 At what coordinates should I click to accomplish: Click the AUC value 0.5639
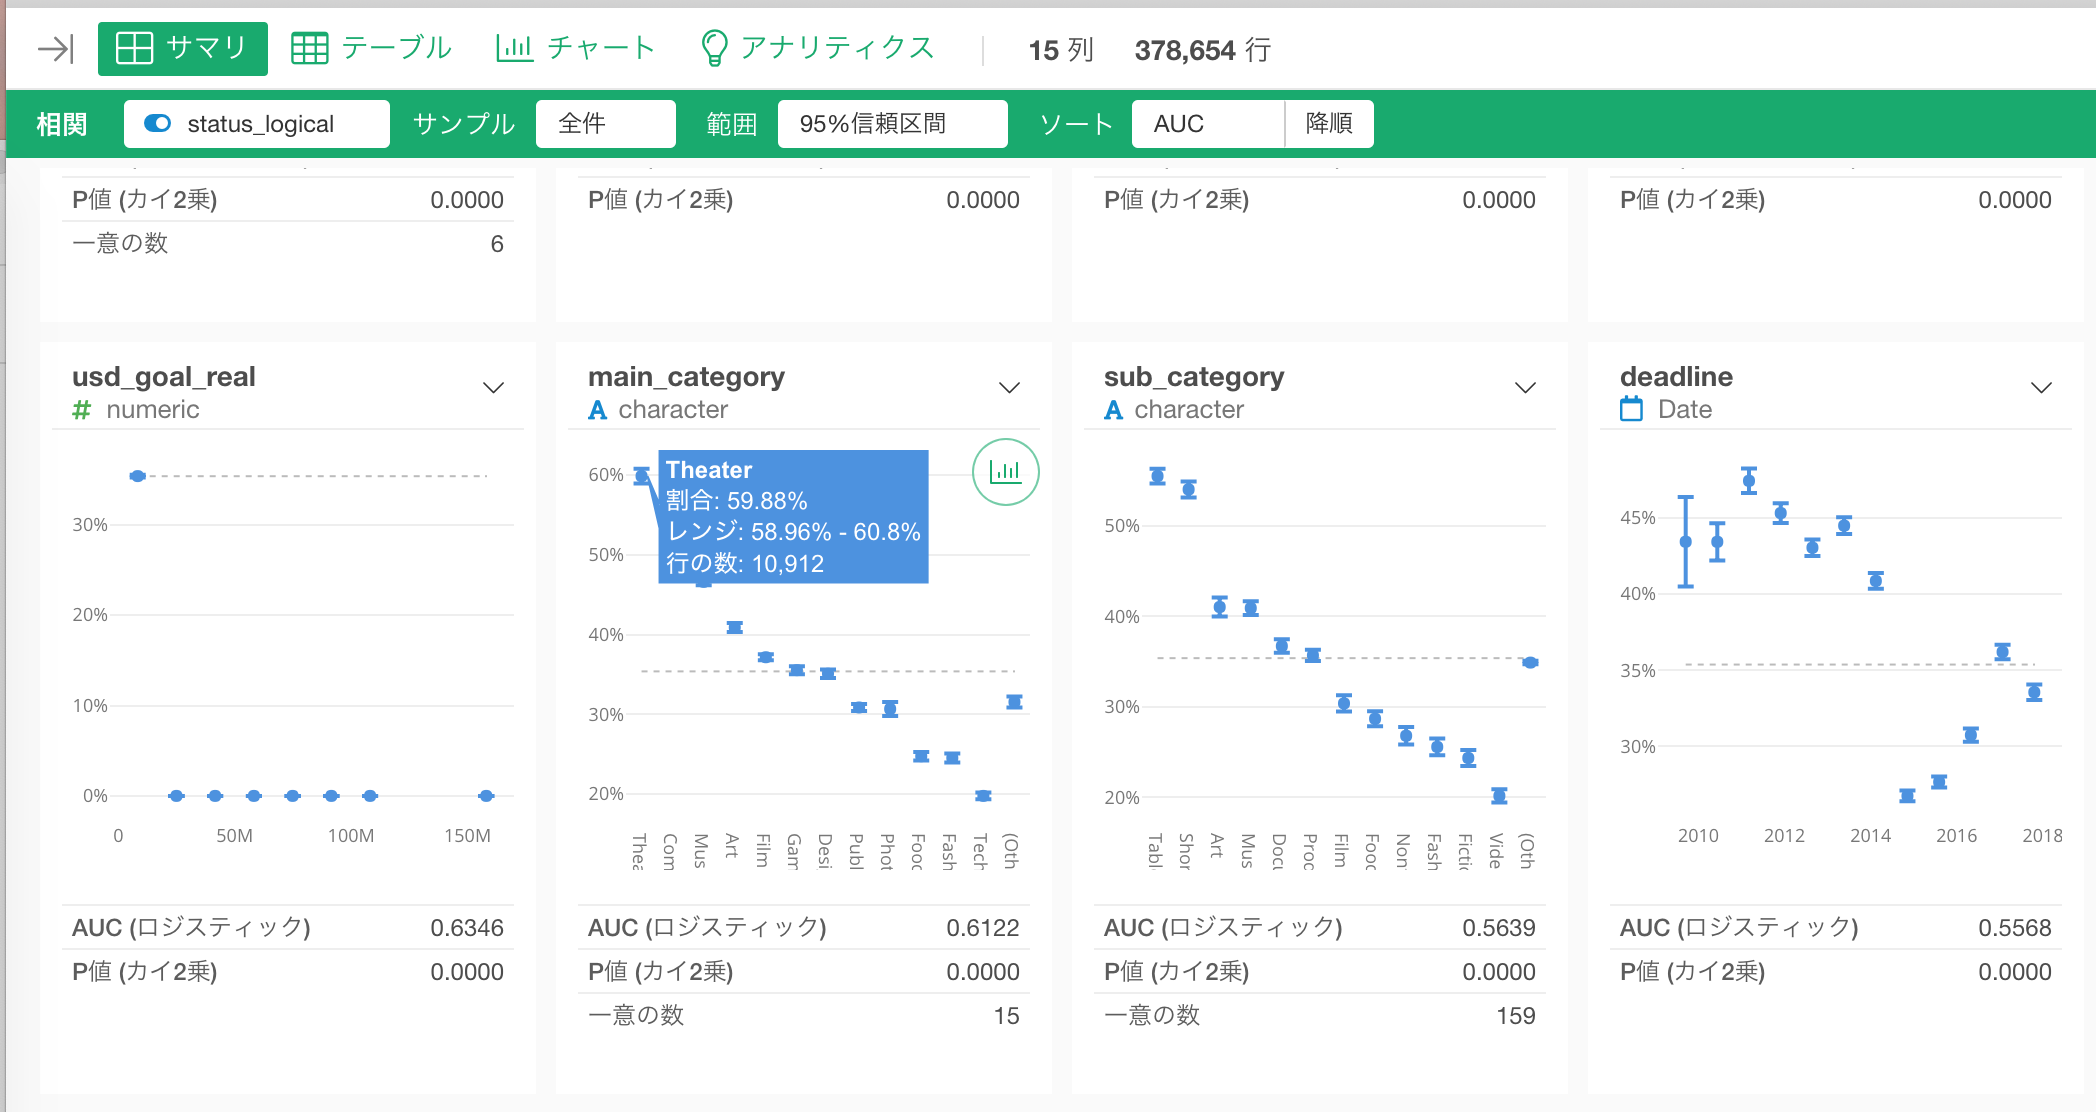1499,928
